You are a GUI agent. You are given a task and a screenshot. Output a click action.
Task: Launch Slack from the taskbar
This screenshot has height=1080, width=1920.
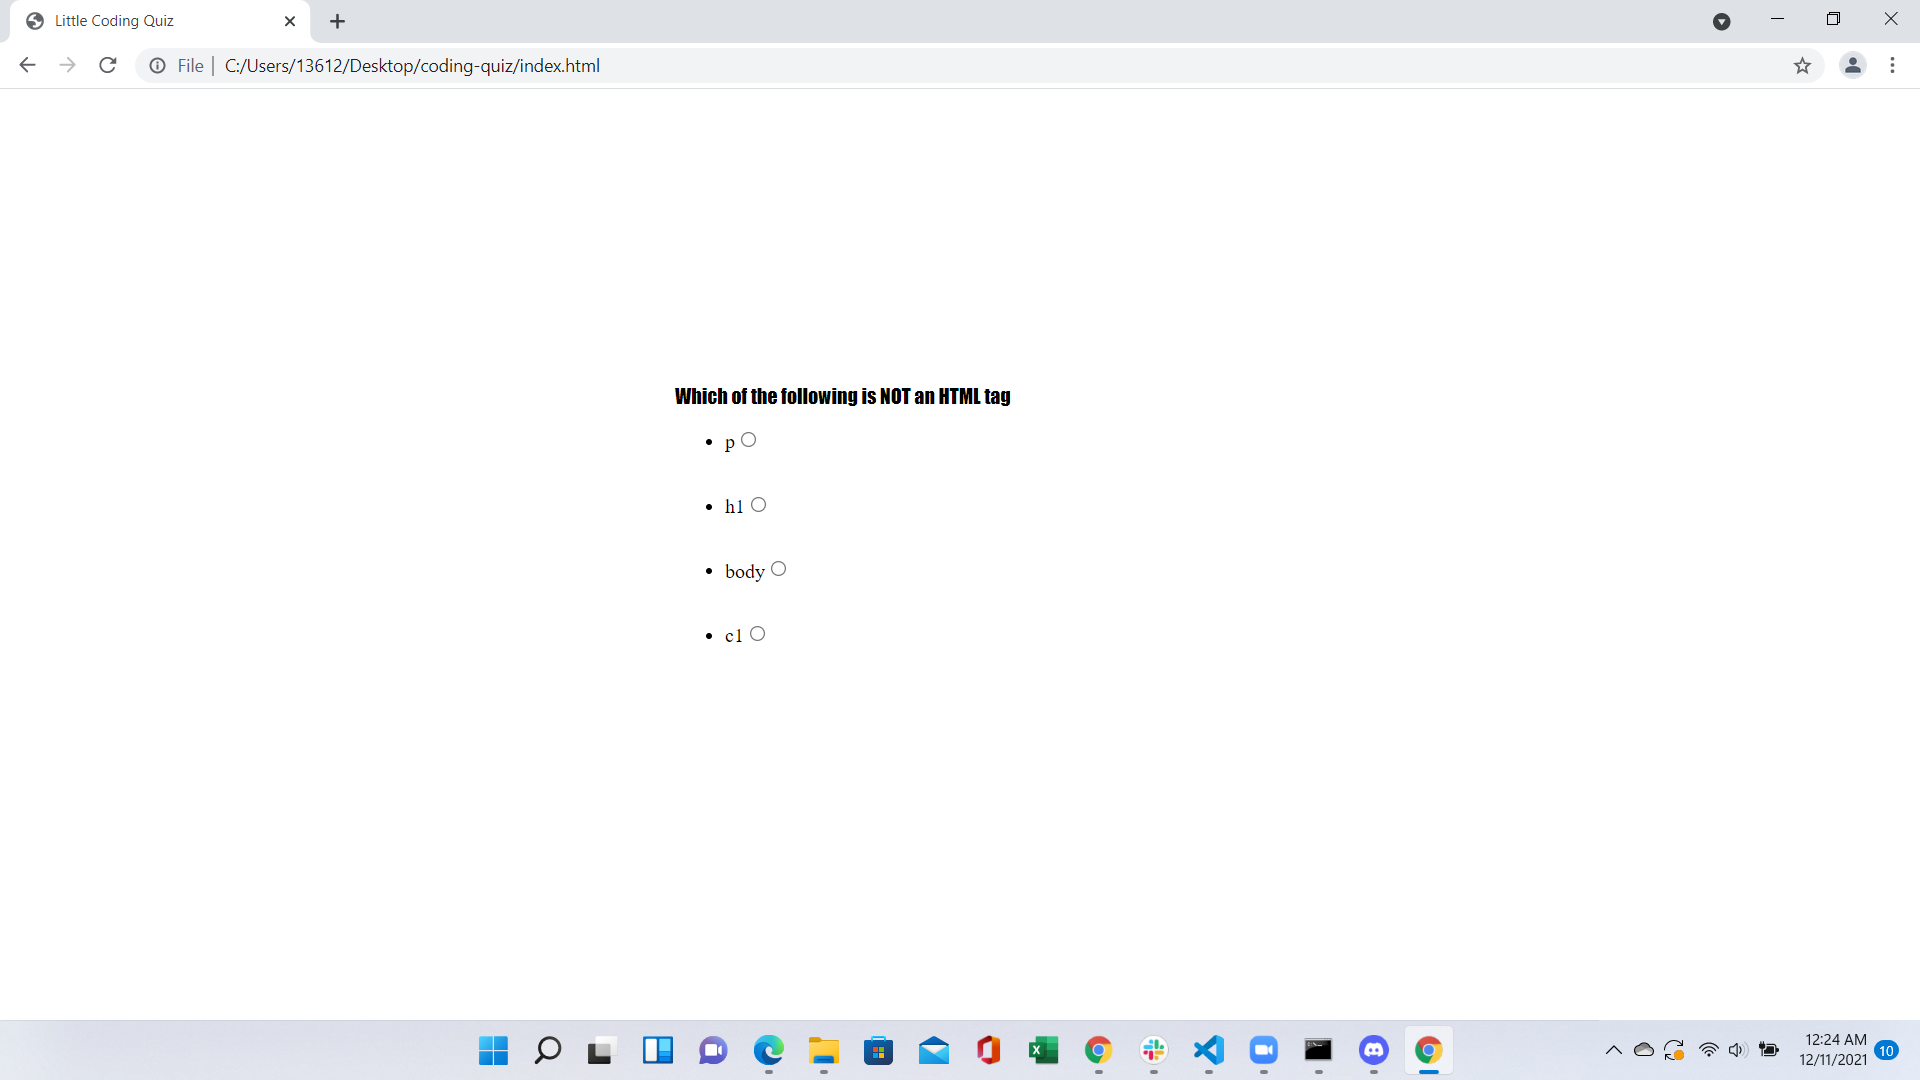(1154, 1051)
